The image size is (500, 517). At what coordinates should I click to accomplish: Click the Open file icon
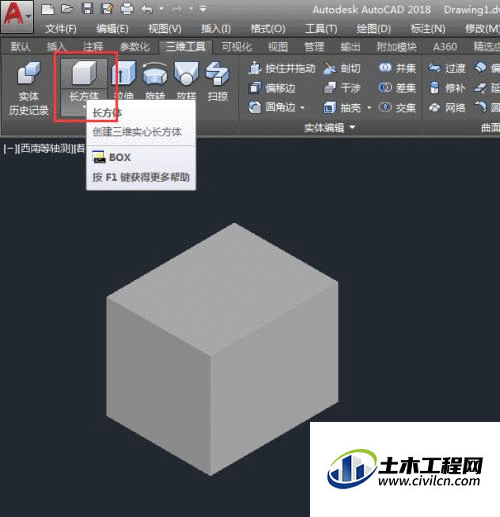tap(67, 9)
